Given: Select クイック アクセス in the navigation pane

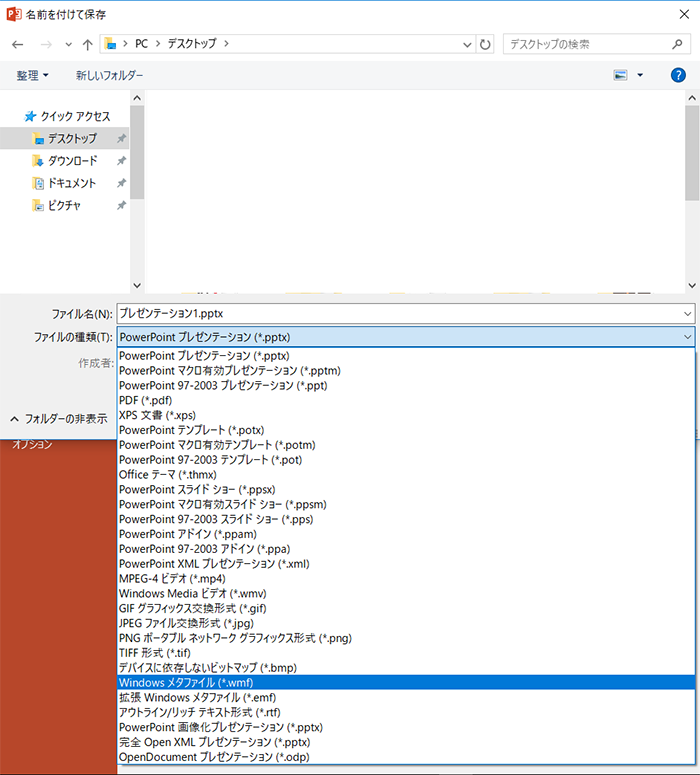Looking at the screenshot, I should tap(67, 116).
